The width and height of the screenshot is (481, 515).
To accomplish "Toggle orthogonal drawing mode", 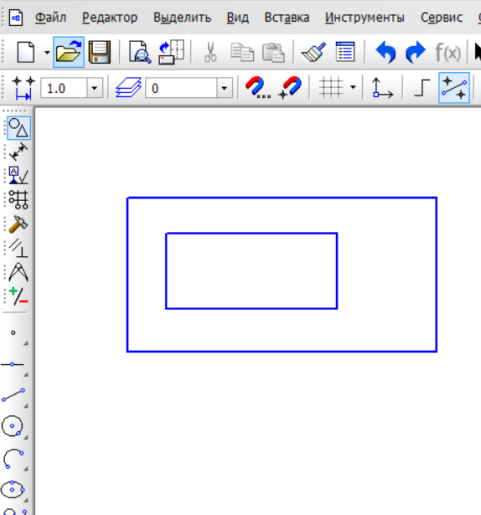I will pos(421,88).
